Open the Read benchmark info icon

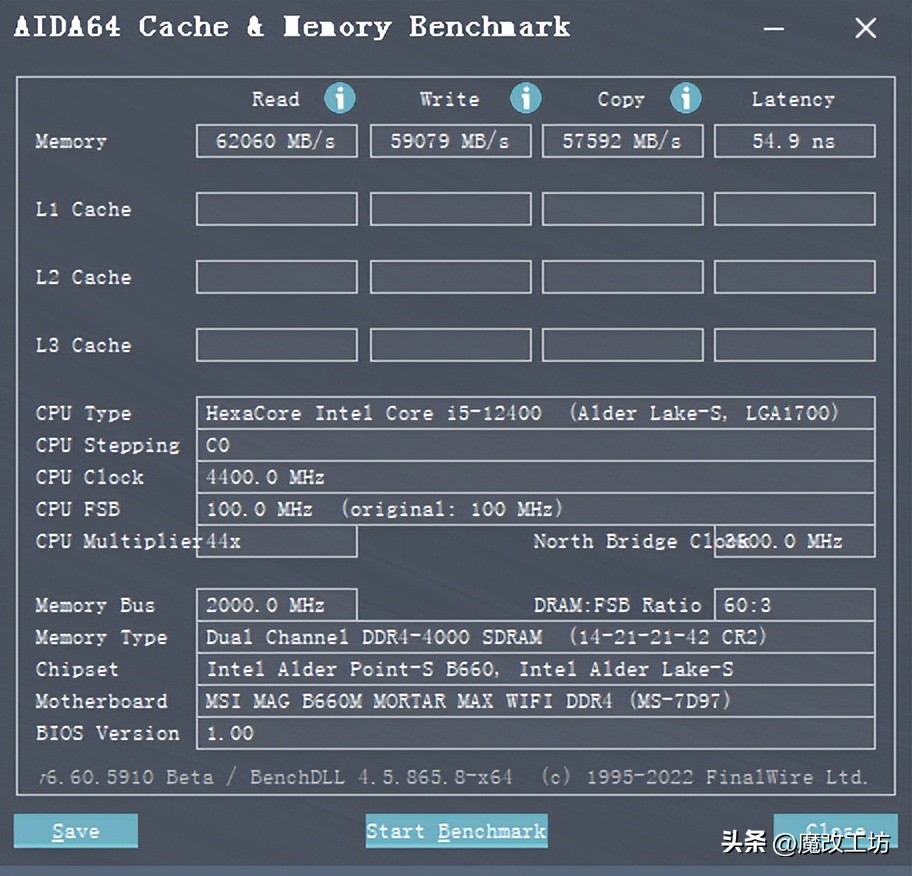point(340,99)
